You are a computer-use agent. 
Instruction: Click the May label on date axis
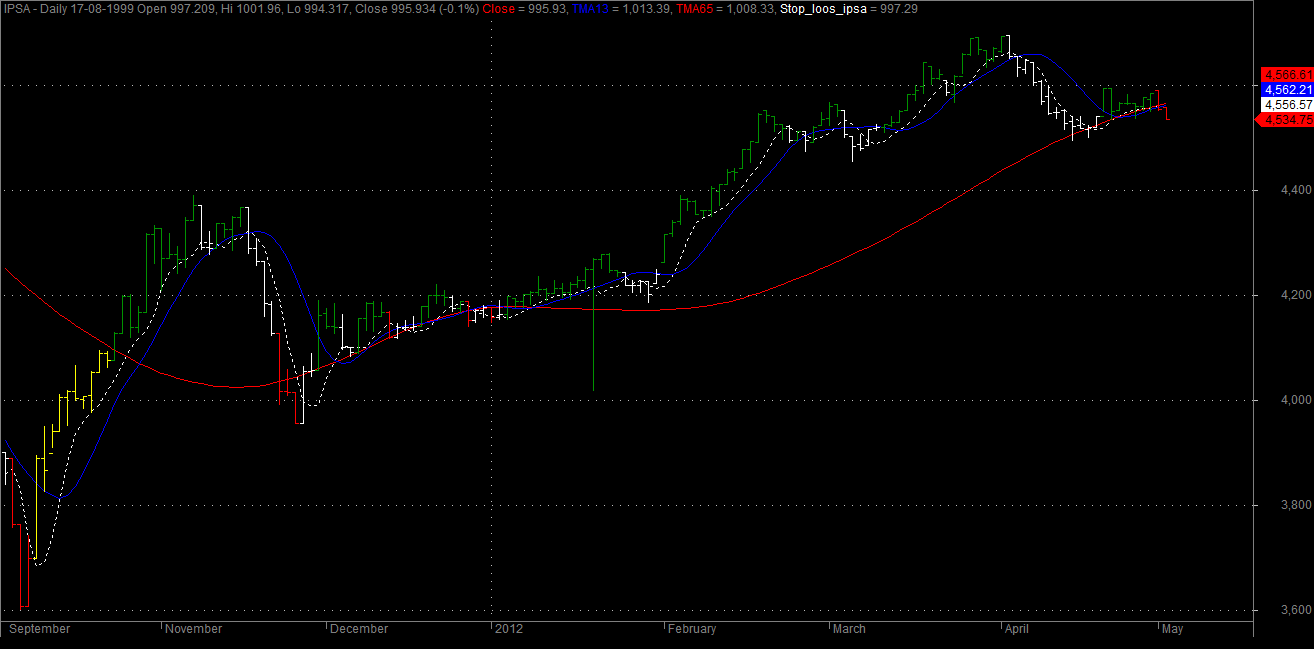click(x=1172, y=629)
